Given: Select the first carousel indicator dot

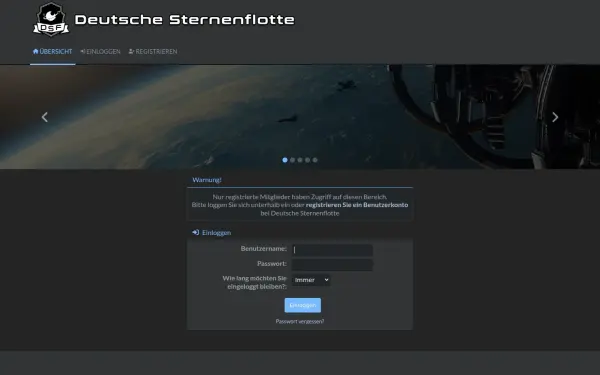Looking at the screenshot, I should pyautogui.click(x=285, y=160).
